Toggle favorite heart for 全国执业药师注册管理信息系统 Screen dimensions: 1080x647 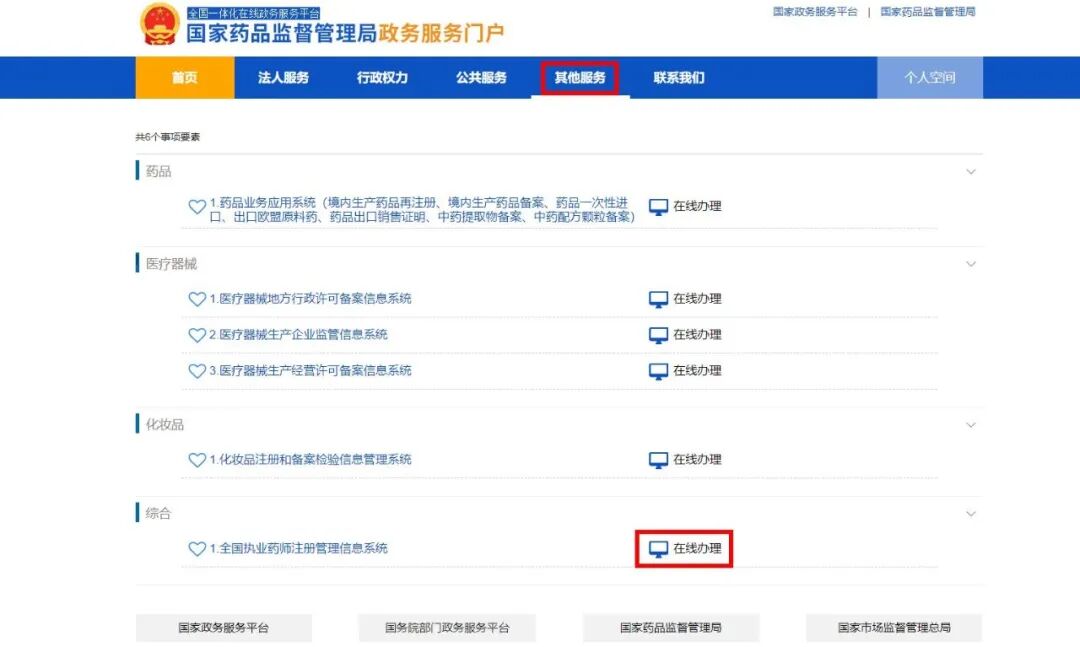(x=198, y=548)
